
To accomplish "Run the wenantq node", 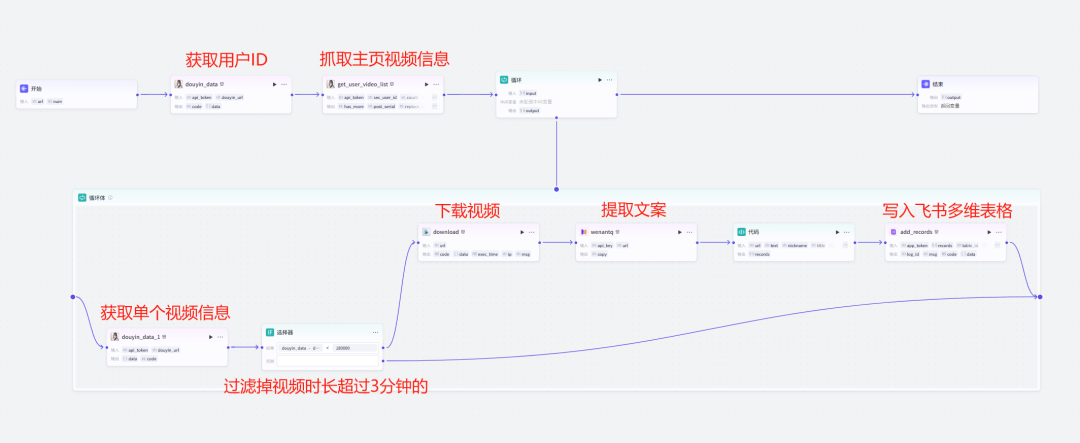I will [680, 232].
